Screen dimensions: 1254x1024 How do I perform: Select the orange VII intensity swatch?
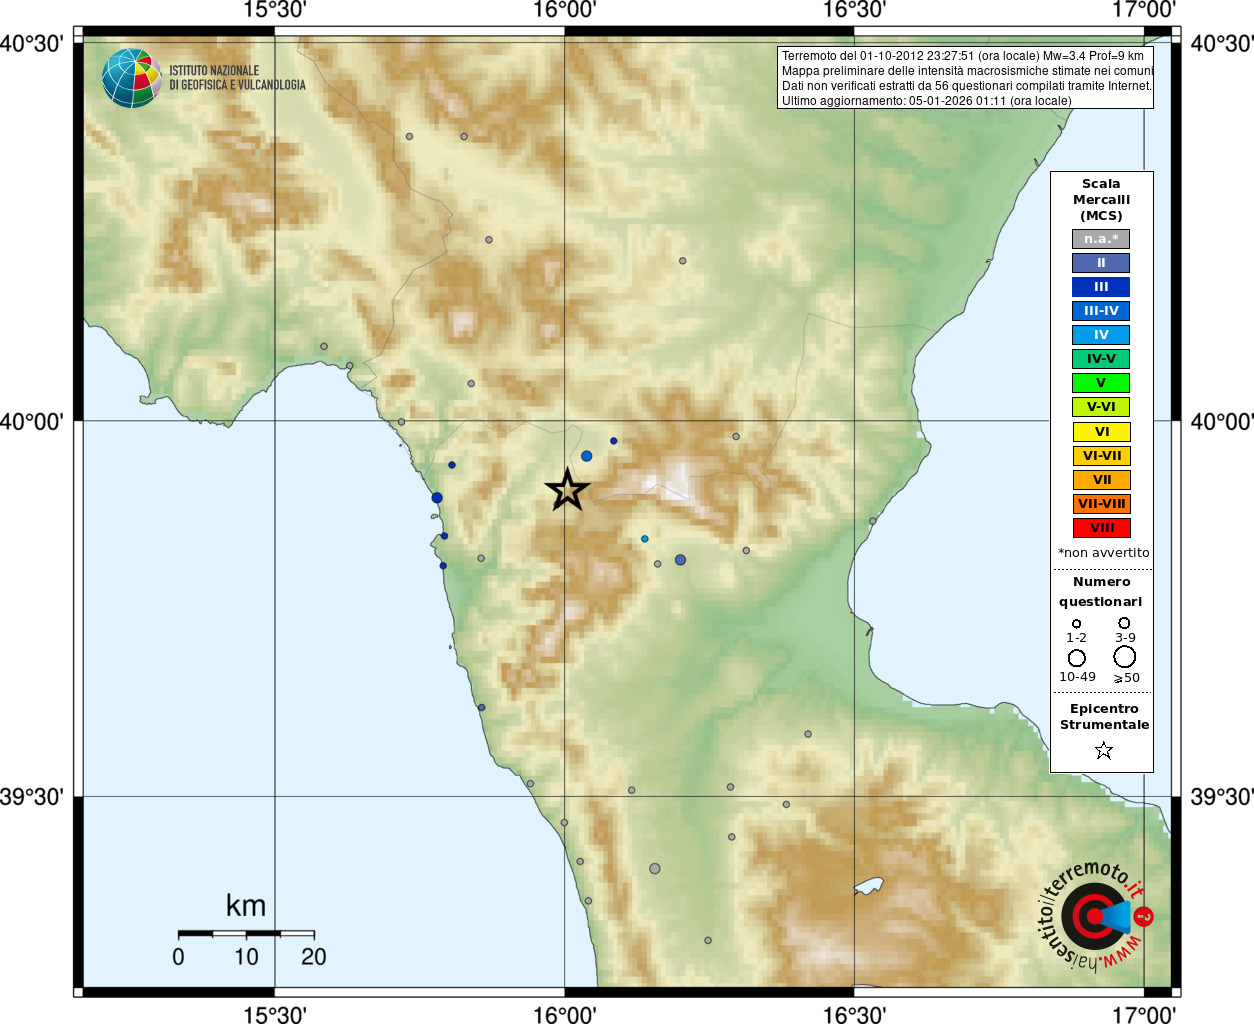(1101, 480)
